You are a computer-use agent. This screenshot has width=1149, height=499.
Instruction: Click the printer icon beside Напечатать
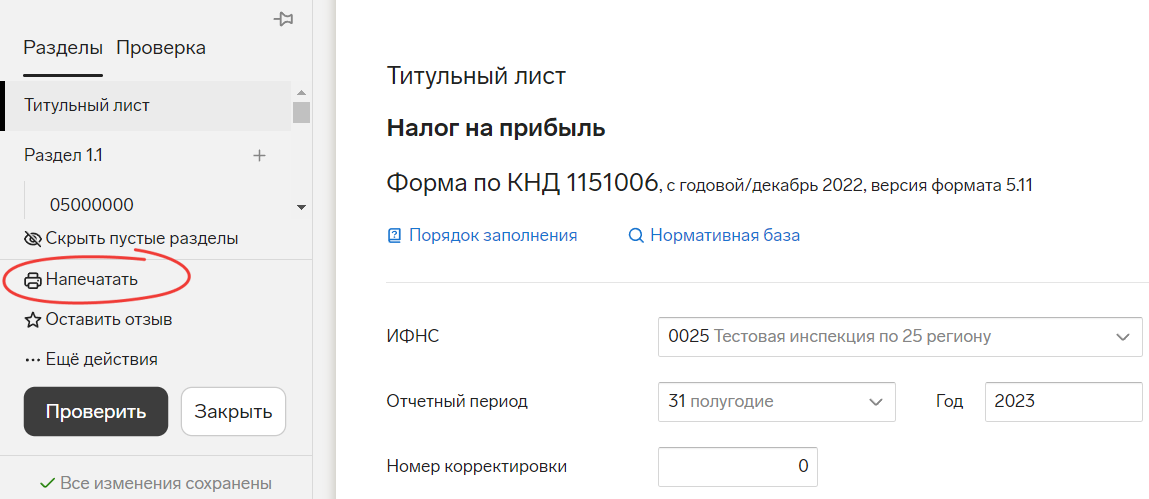click(33, 281)
